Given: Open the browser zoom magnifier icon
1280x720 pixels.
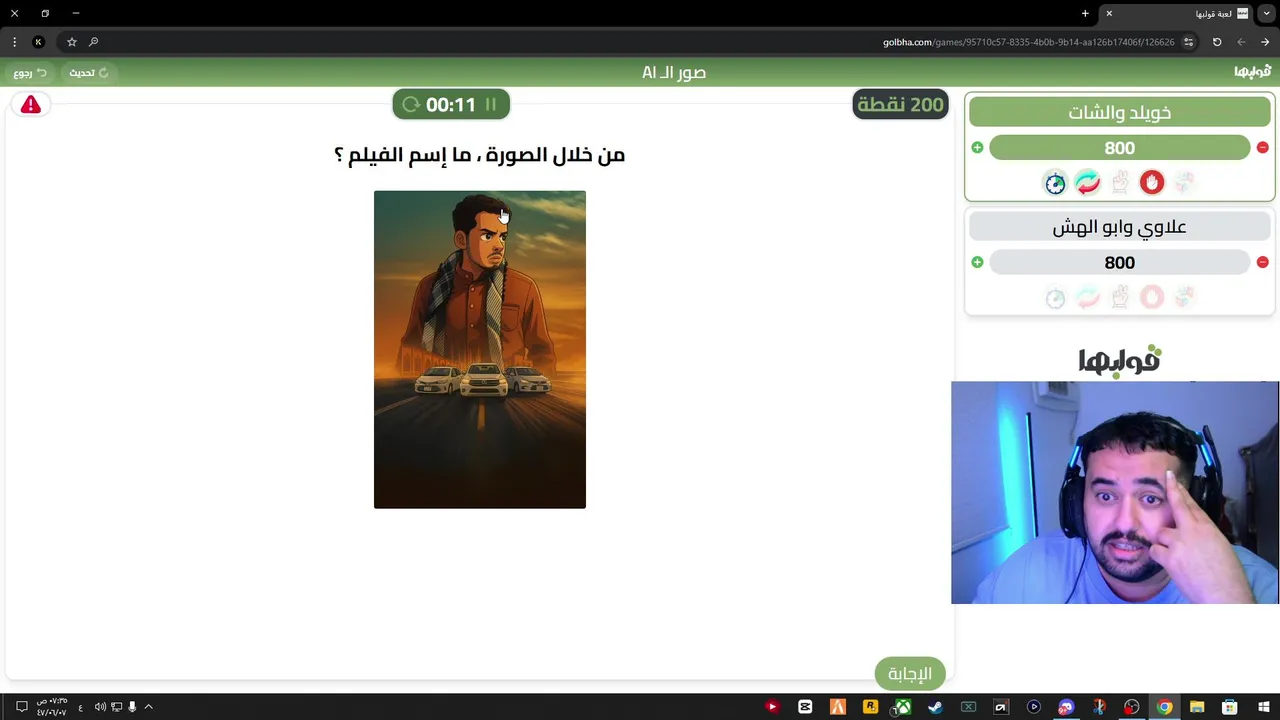Looking at the screenshot, I should (93, 42).
